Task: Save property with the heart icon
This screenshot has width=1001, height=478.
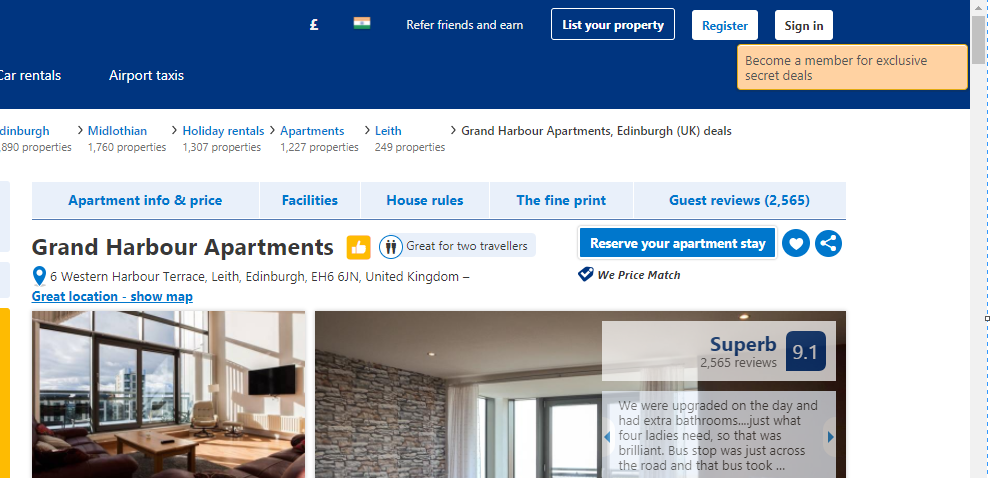Action: [795, 243]
